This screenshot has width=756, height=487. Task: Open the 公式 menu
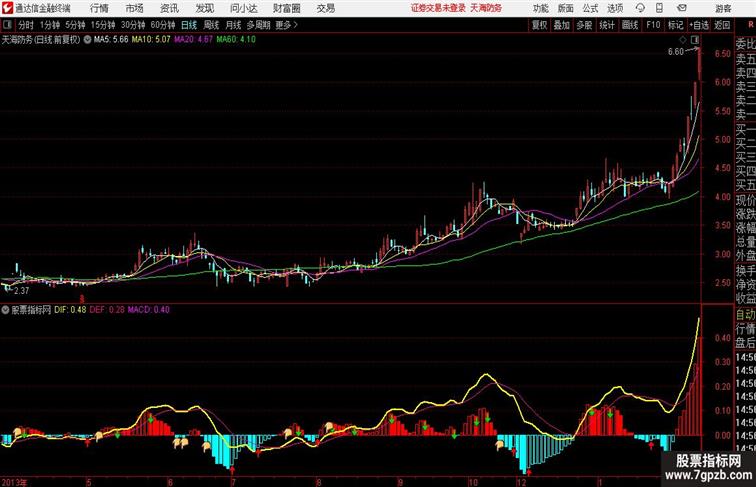click(x=590, y=8)
